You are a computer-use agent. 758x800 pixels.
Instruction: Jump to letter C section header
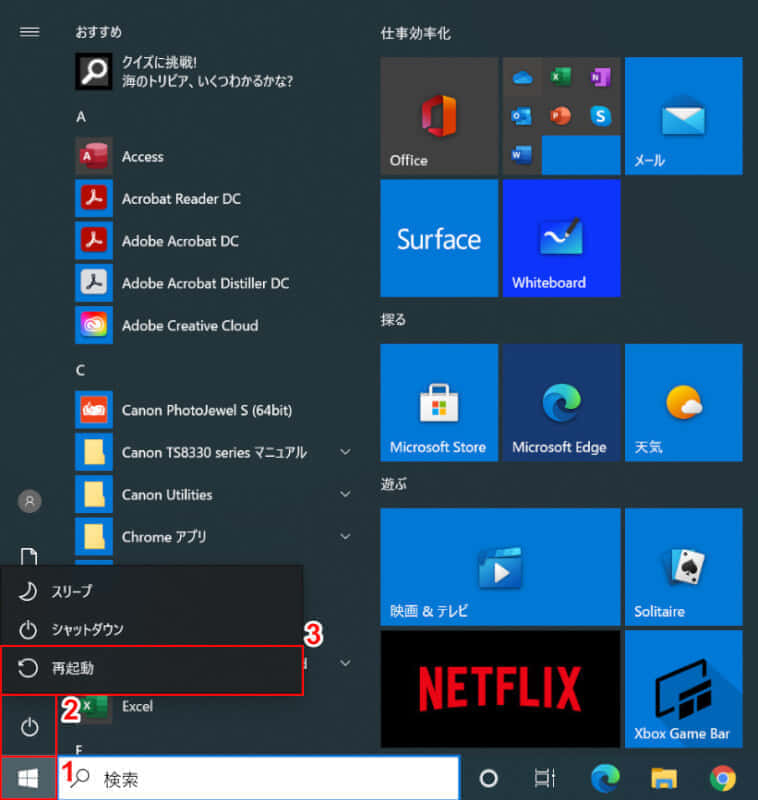(81, 370)
